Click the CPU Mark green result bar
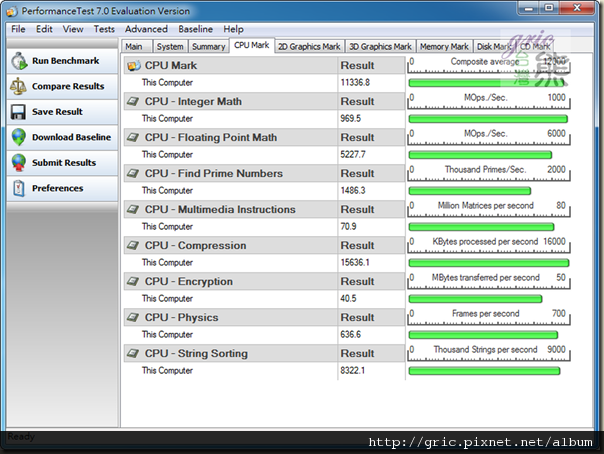 486,83
